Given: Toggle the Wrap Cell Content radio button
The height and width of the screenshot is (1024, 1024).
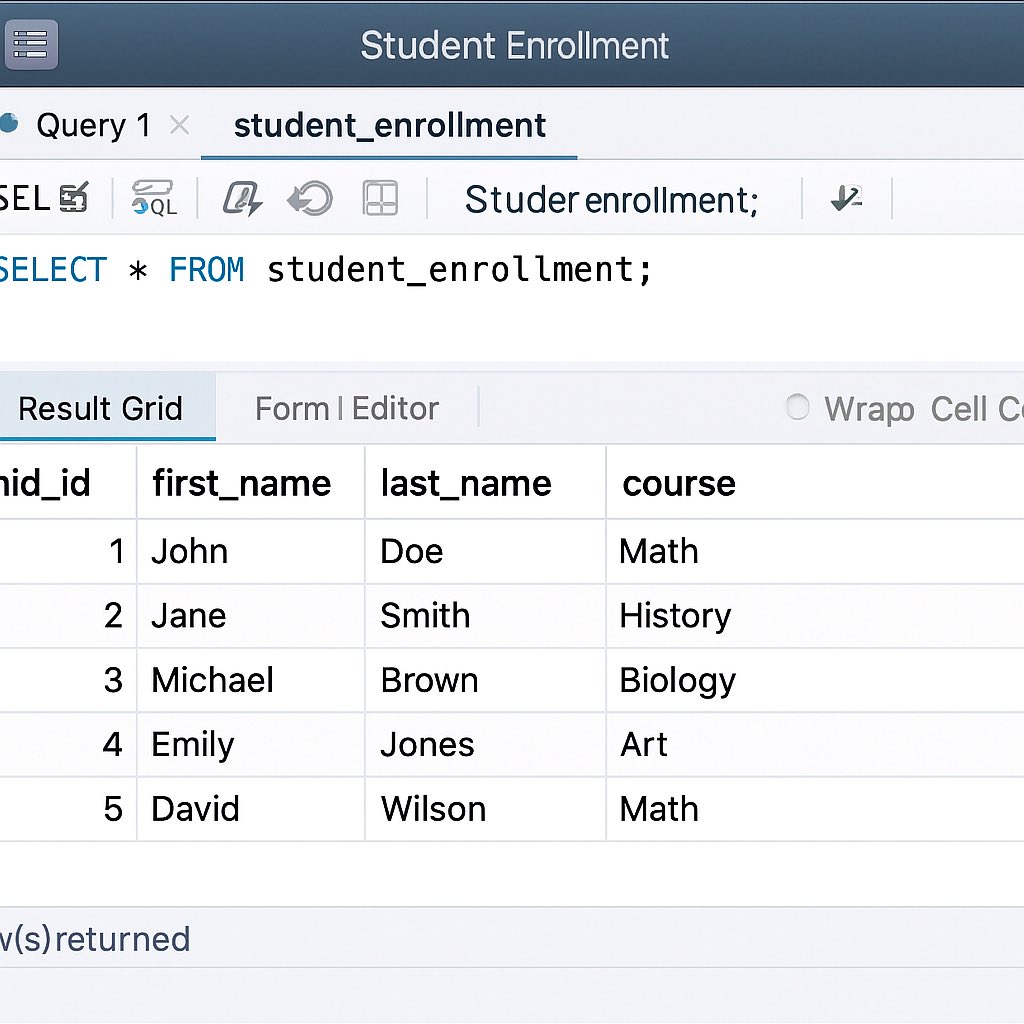Looking at the screenshot, I should point(797,408).
